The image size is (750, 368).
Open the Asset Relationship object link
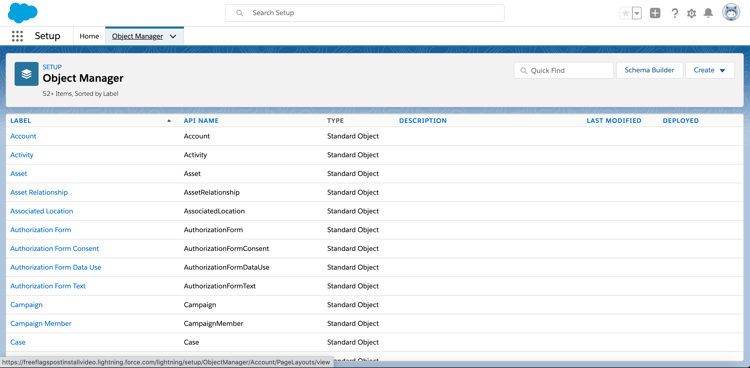click(39, 192)
